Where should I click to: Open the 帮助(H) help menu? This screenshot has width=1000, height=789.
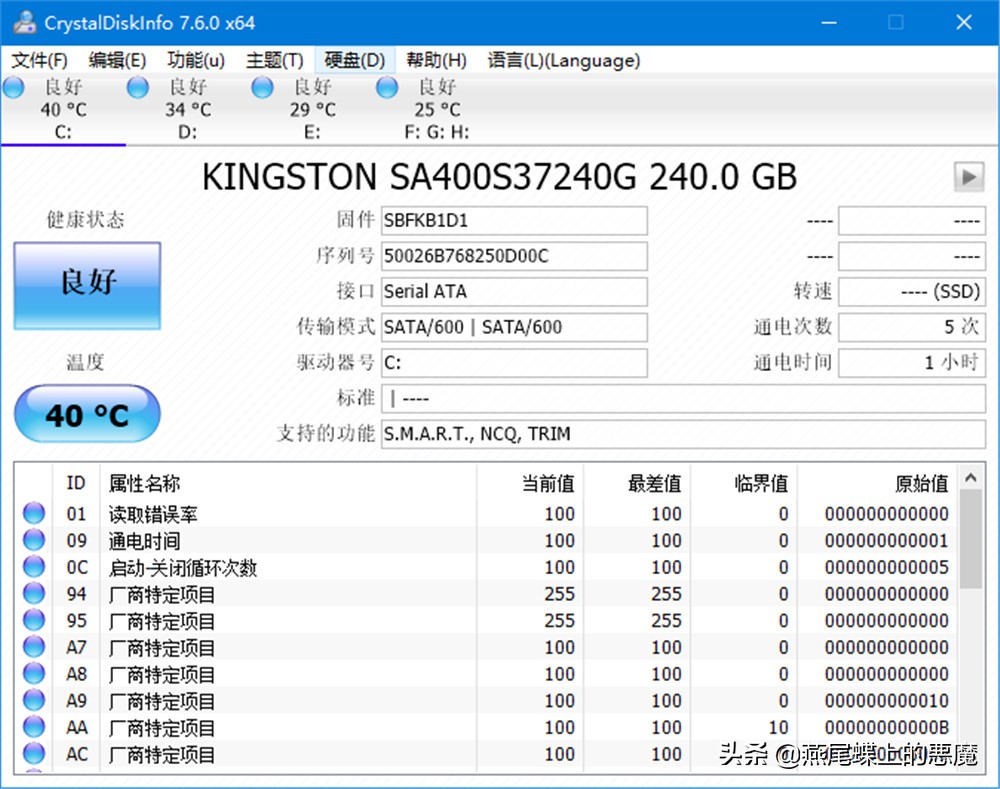(435, 60)
